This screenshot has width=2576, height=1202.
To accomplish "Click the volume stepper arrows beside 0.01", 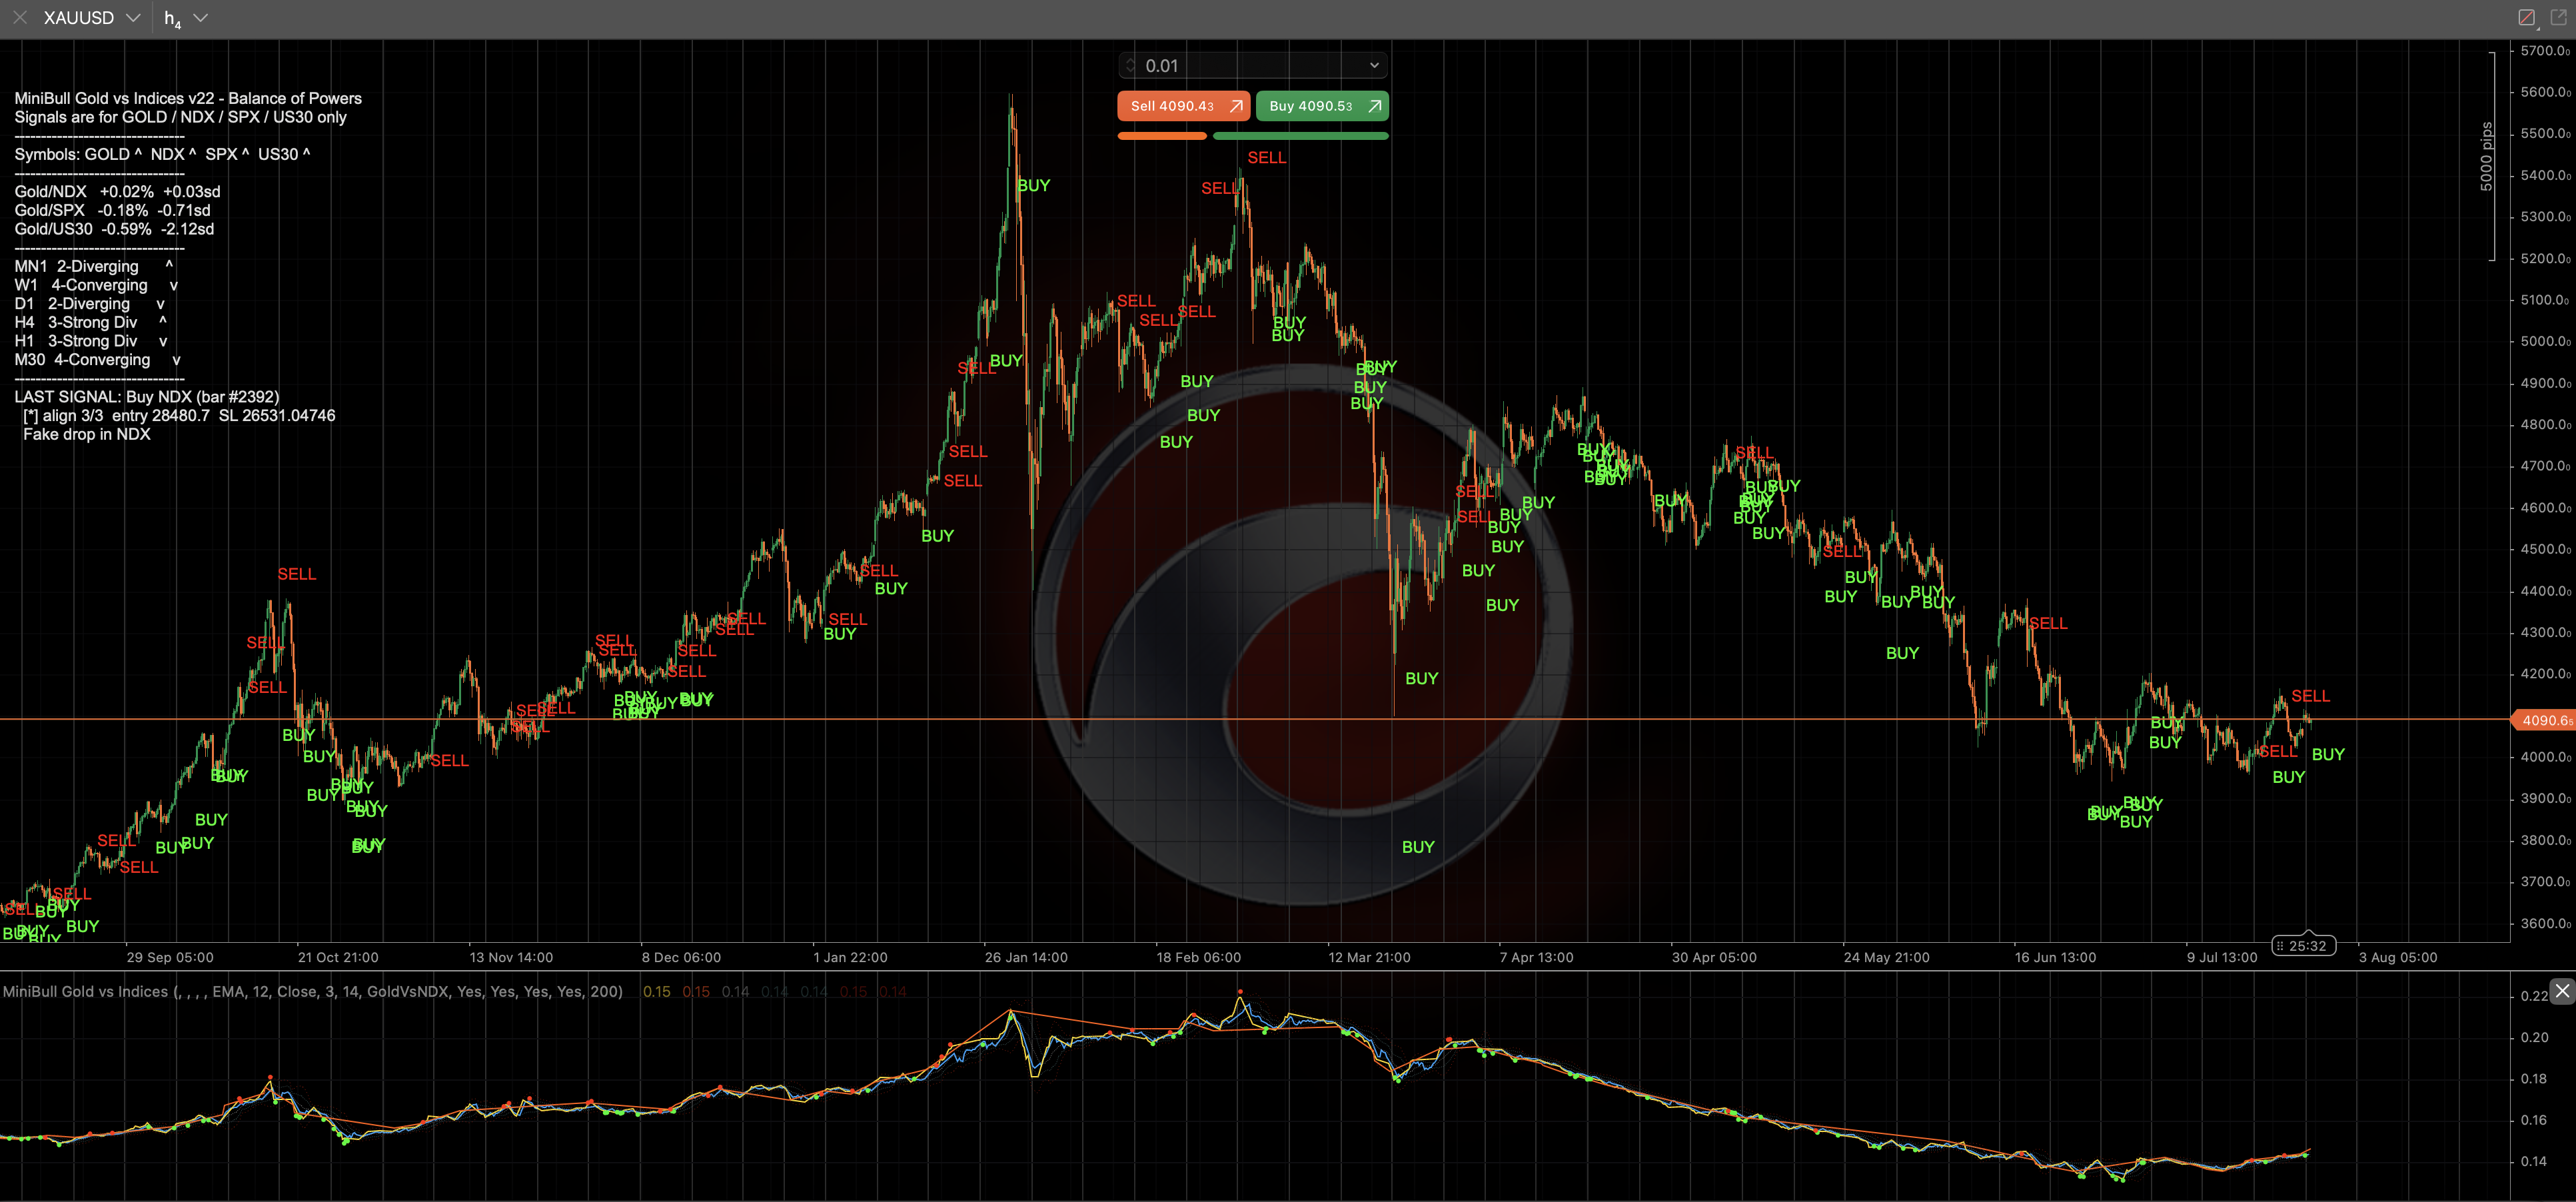I will (x=1130, y=65).
